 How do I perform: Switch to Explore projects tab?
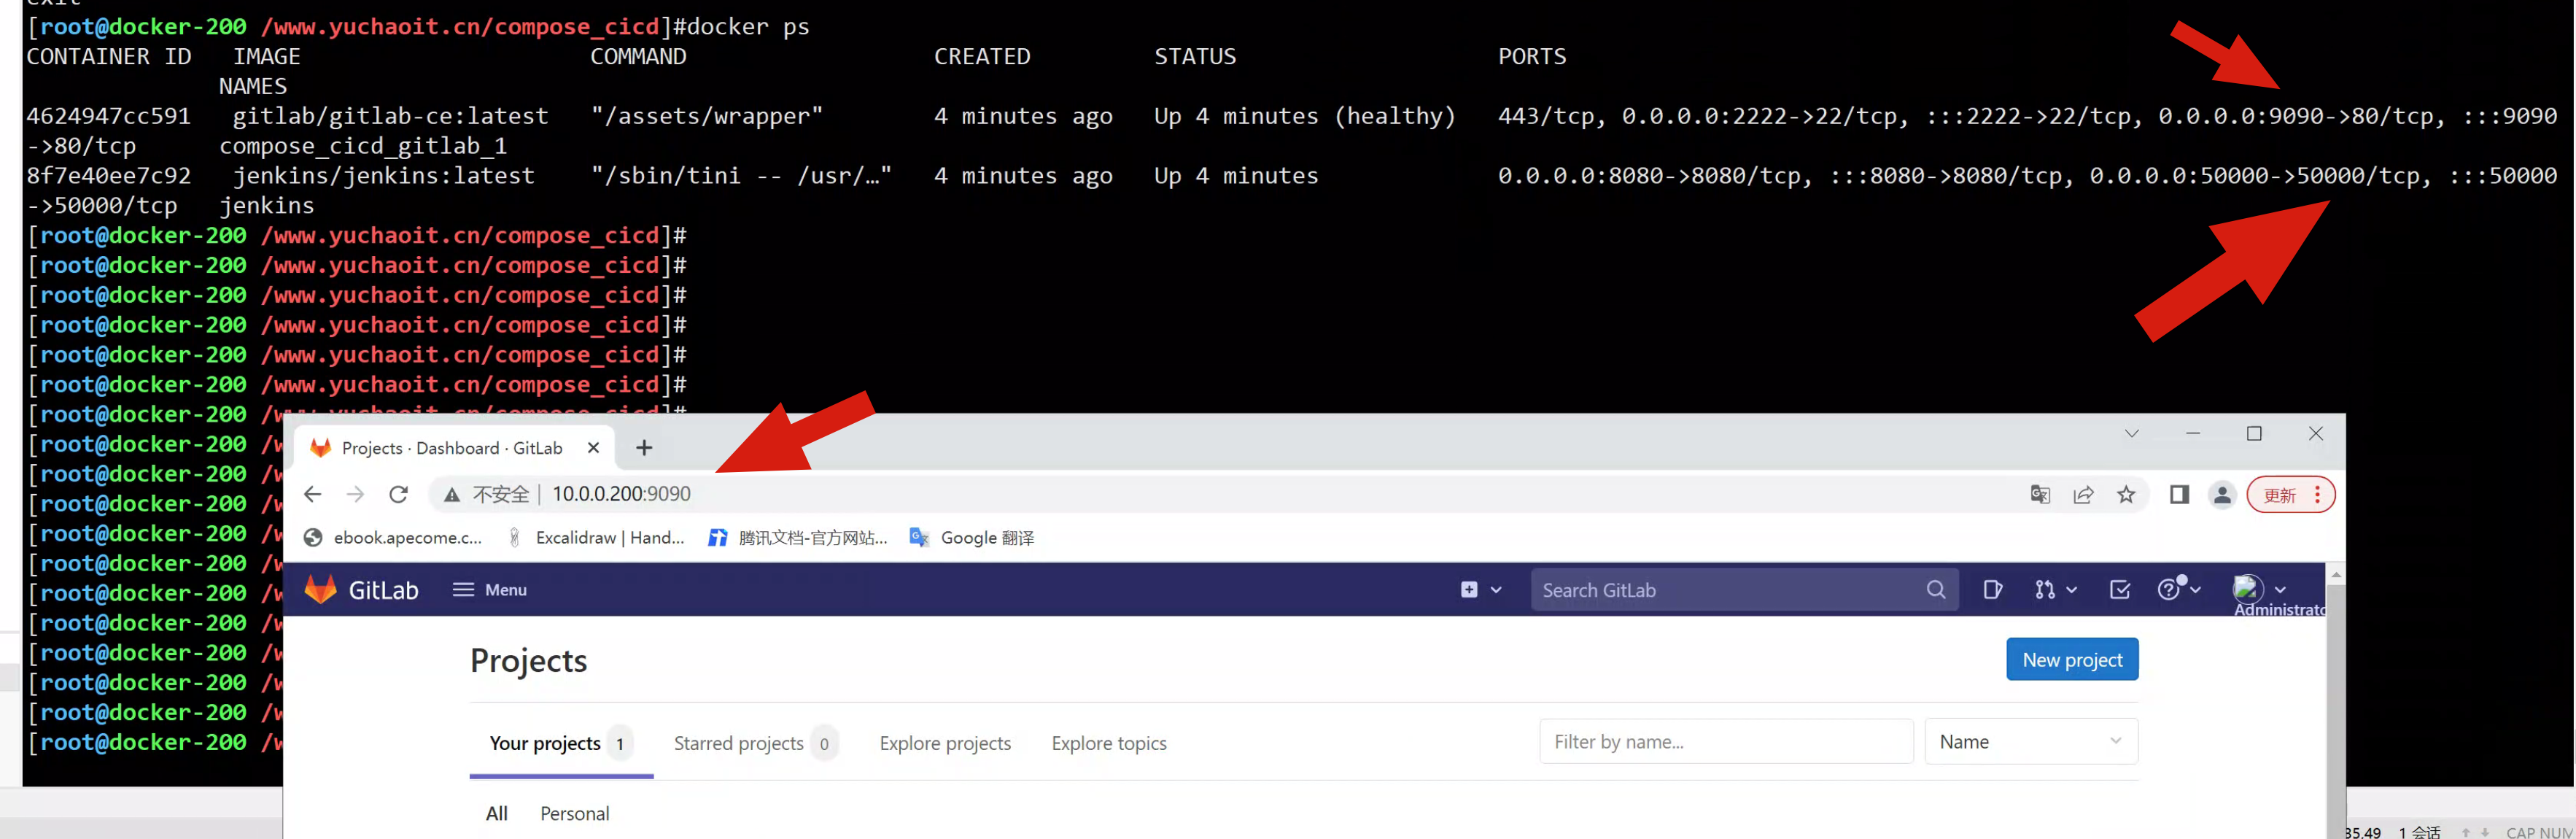[945, 743]
